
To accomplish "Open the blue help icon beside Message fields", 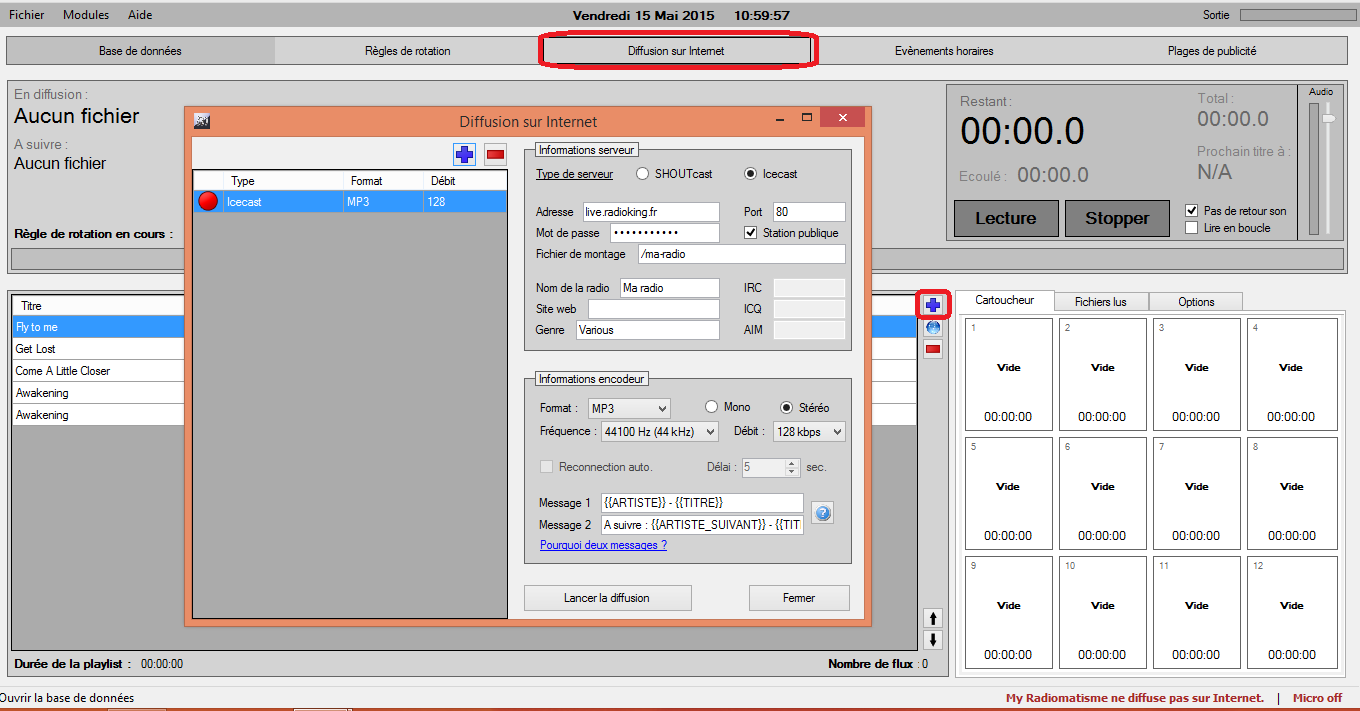I will click(822, 513).
